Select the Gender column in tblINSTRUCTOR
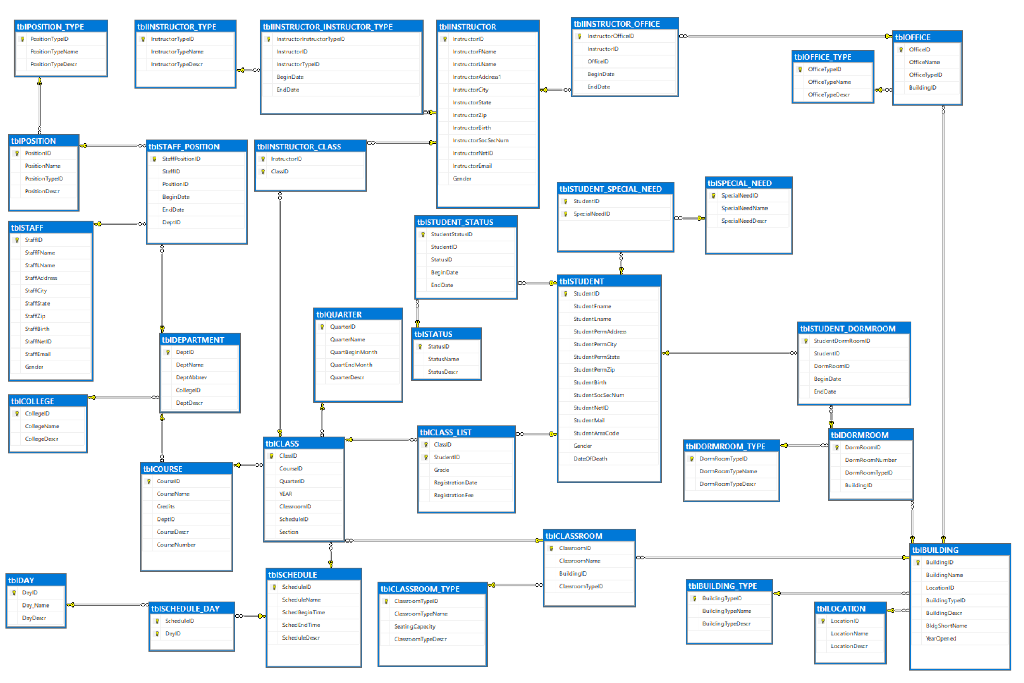This screenshot has height=683, width=1024. 462,178
